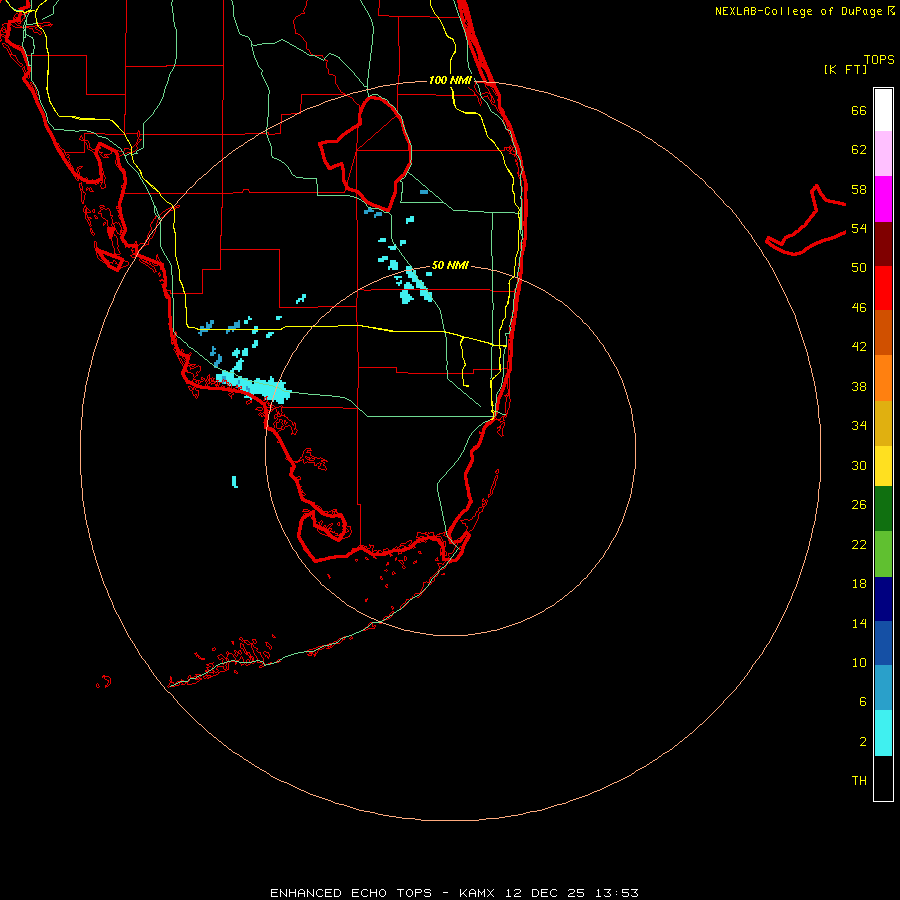
Task: Select the dark green legend swatch
Action: [883, 509]
